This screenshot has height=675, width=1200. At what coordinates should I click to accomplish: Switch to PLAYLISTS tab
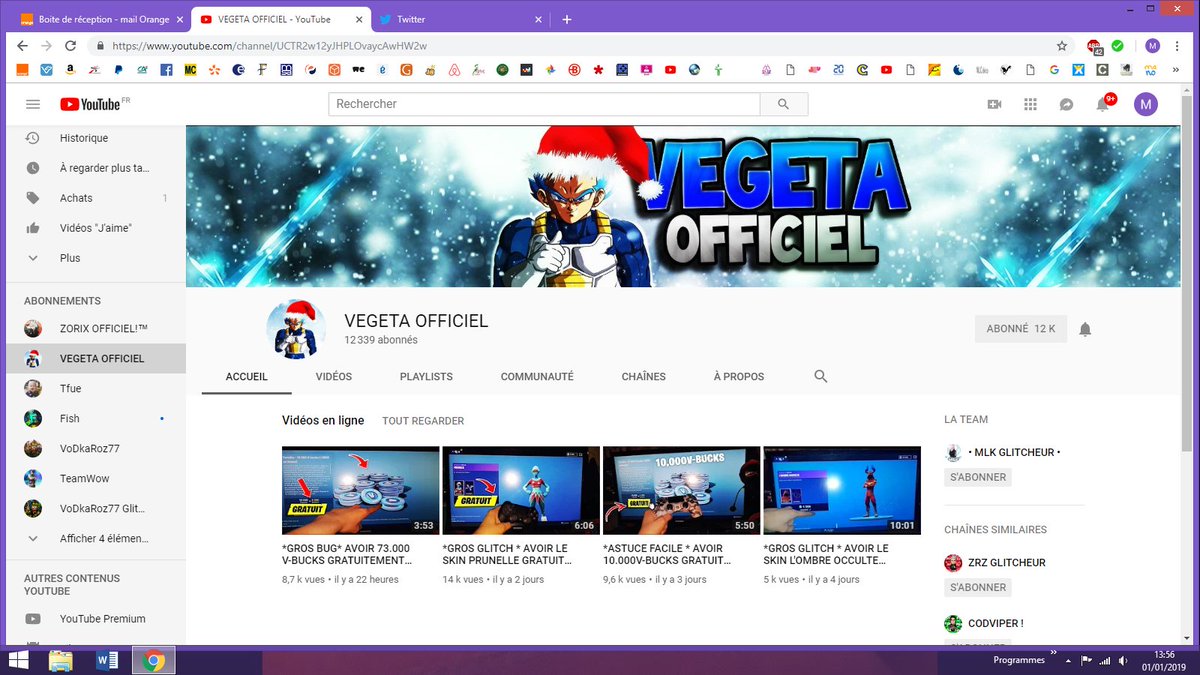(x=426, y=377)
